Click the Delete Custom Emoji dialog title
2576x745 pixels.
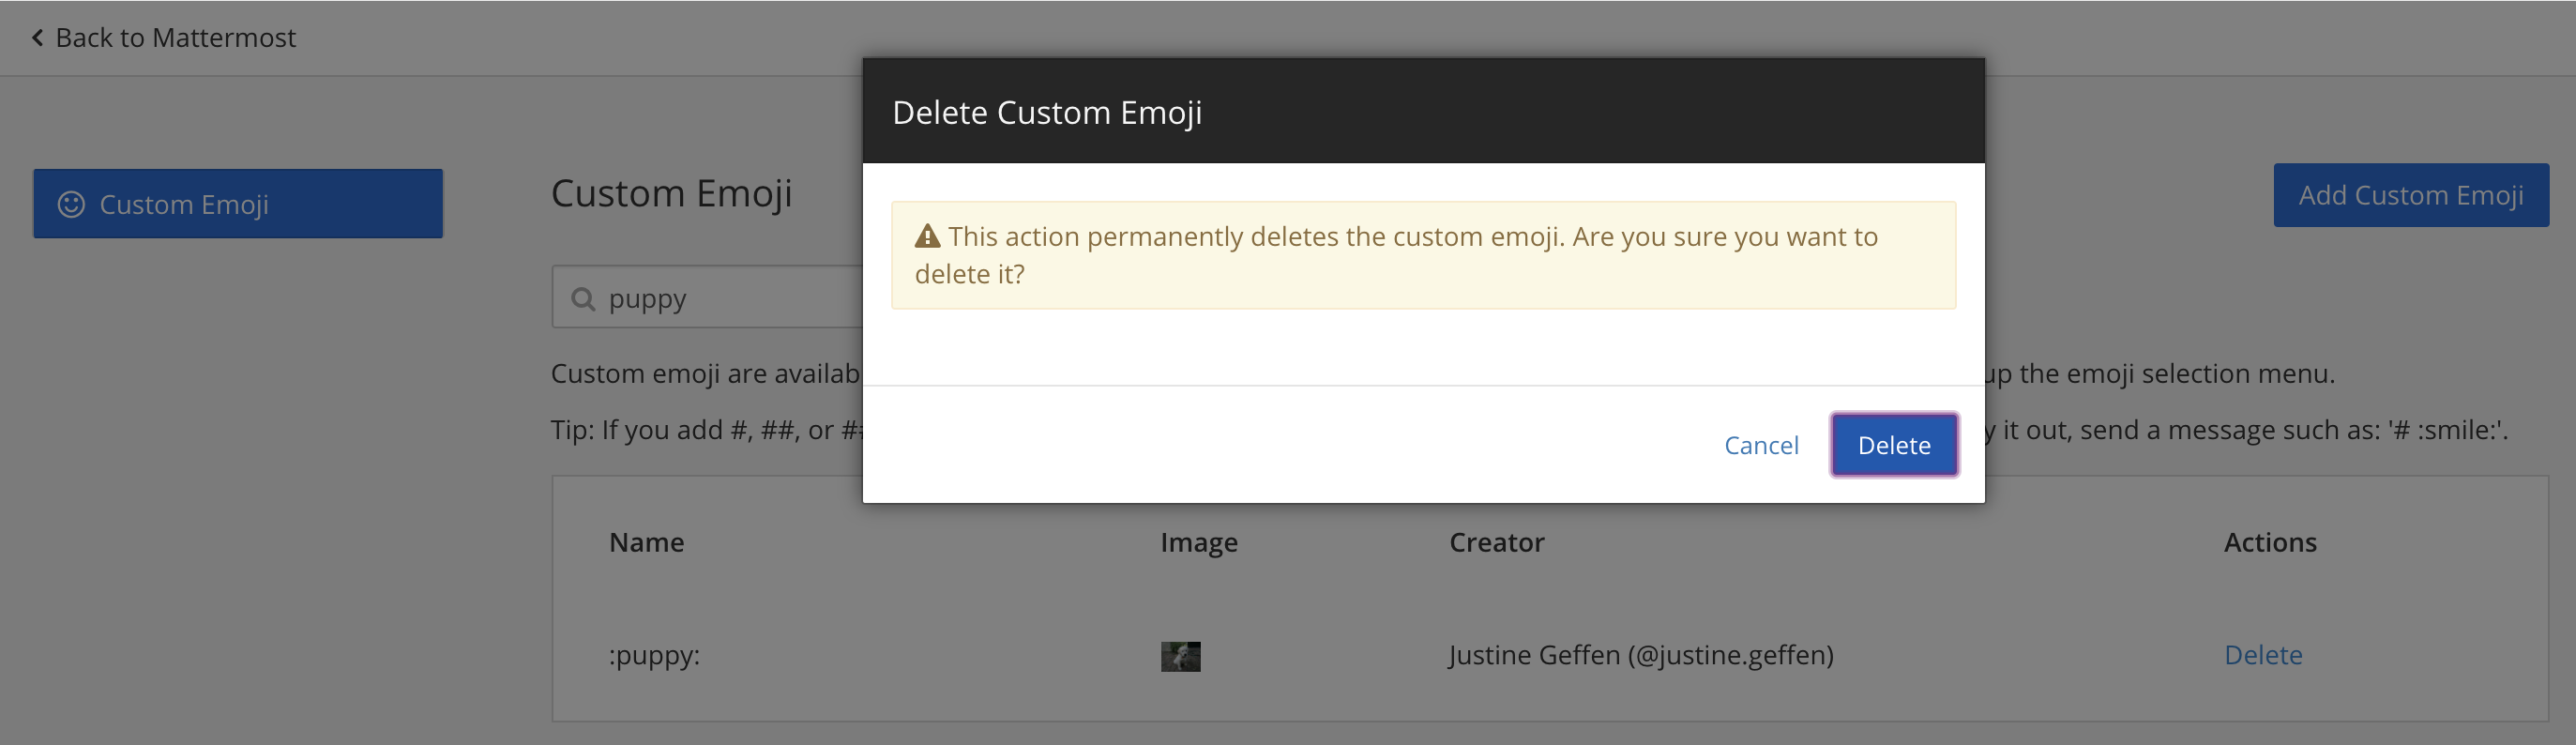1046,113
